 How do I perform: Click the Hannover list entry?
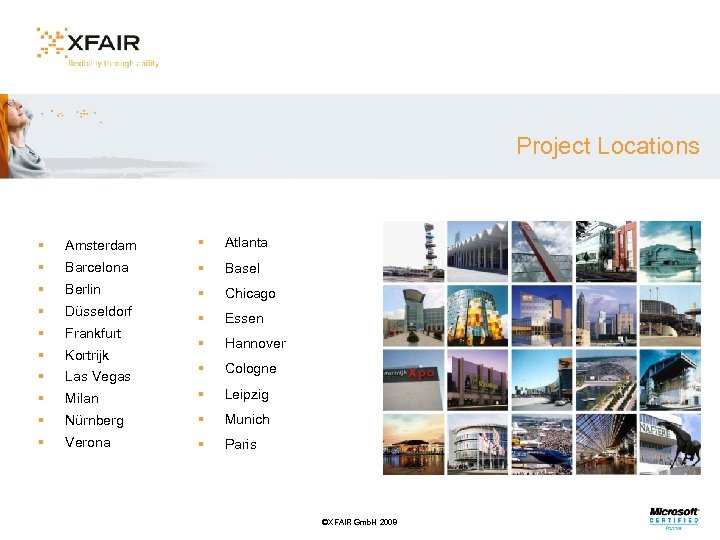255,343
